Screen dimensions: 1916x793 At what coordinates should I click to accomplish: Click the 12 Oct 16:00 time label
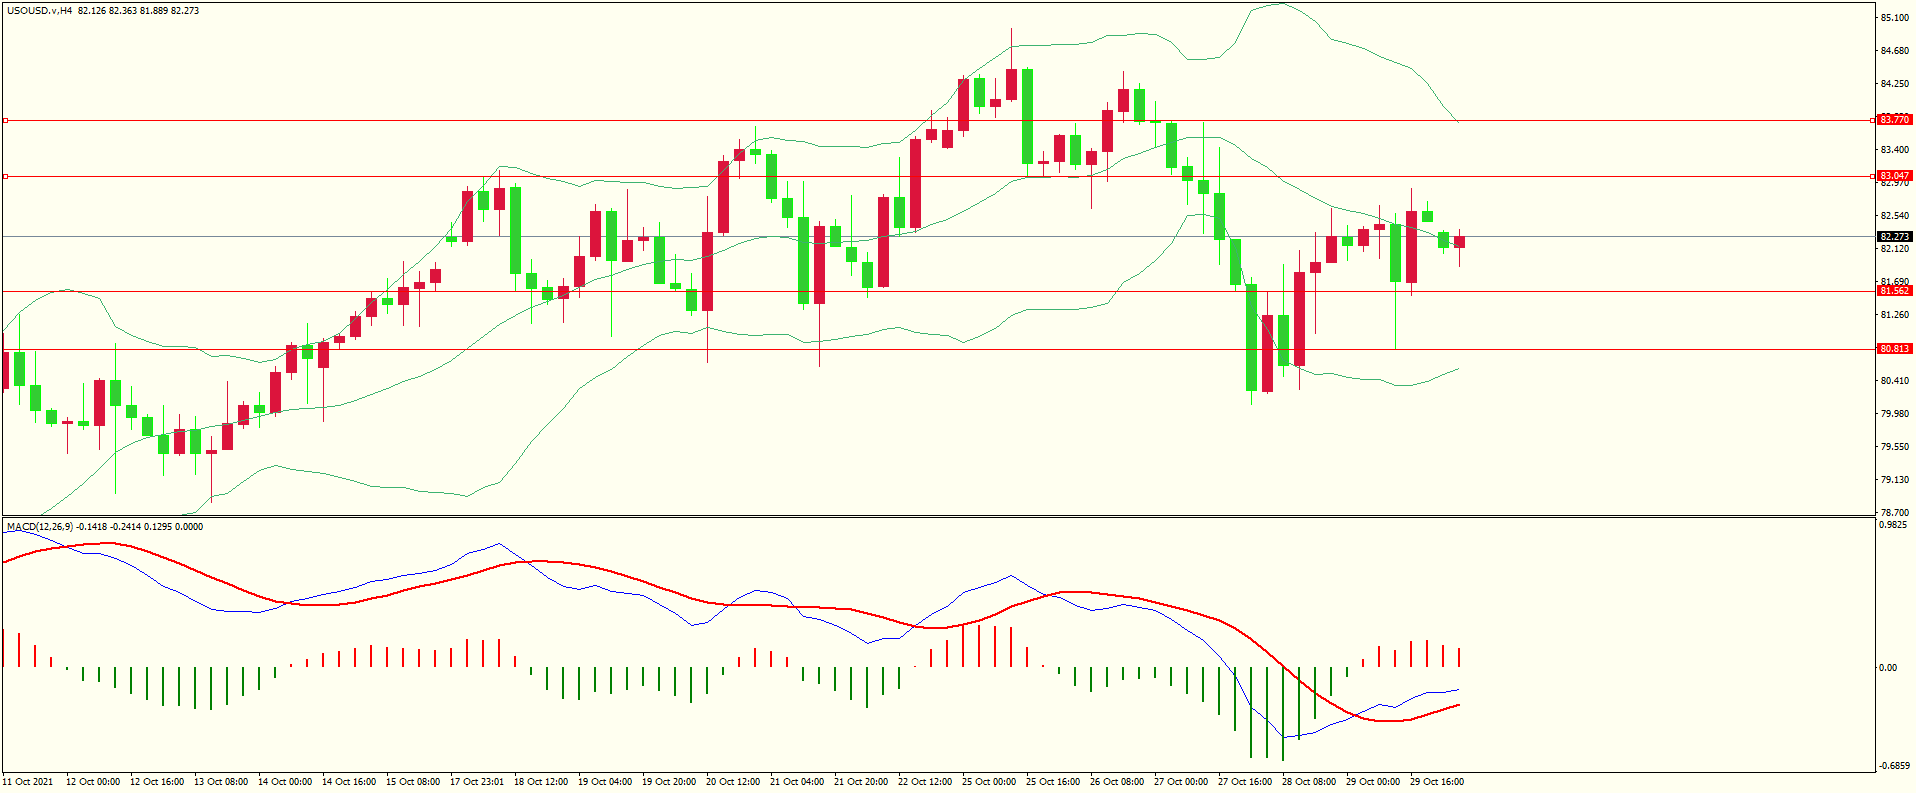pyautogui.click(x=157, y=782)
